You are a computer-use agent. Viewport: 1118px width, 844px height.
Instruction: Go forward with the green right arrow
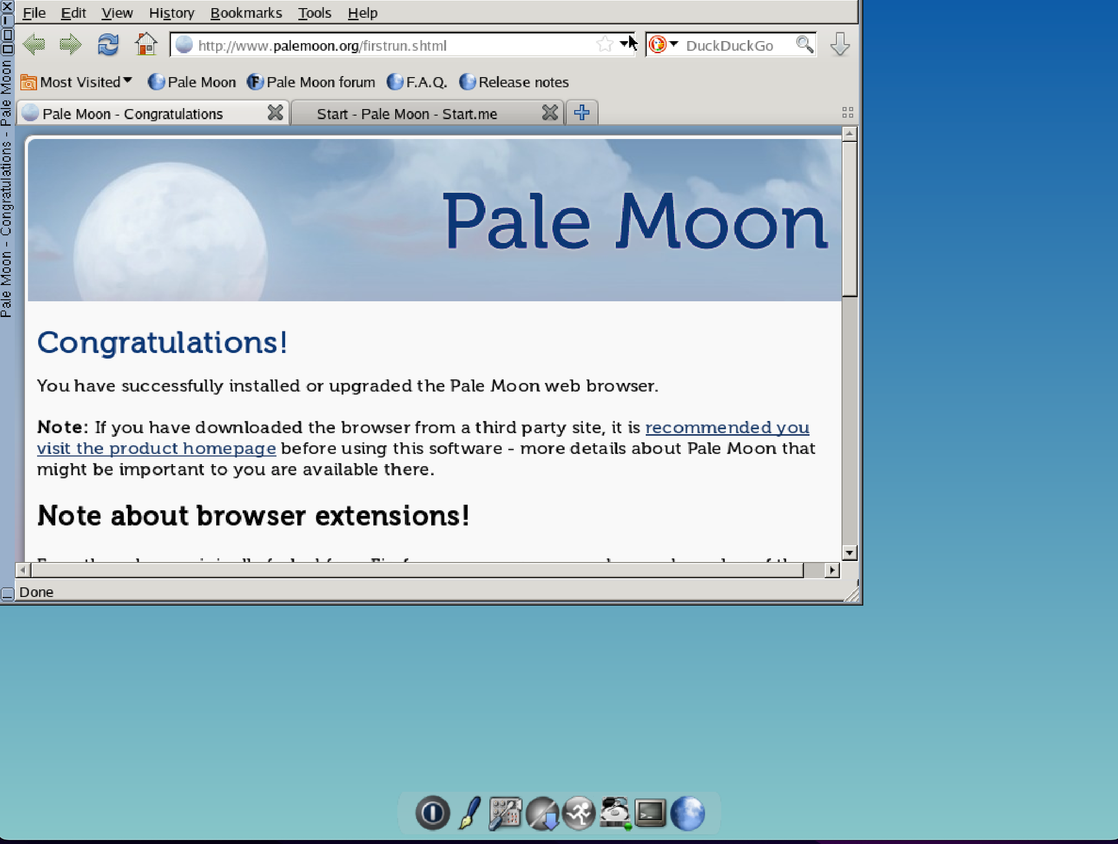click(x=70, y=45)
